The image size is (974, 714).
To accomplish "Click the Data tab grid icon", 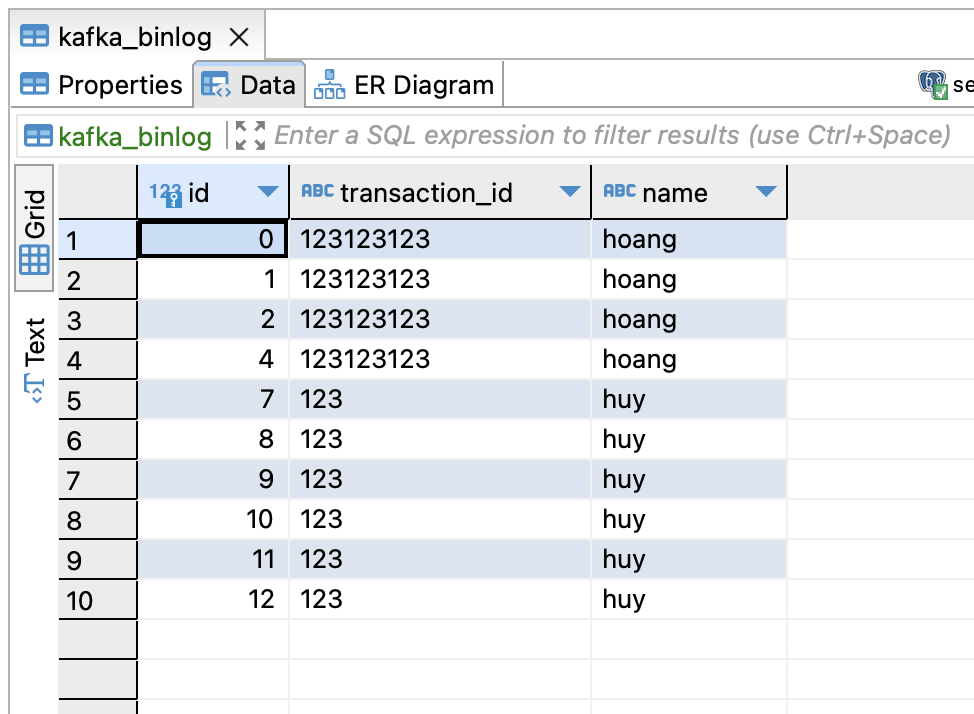I will (216, 85).
